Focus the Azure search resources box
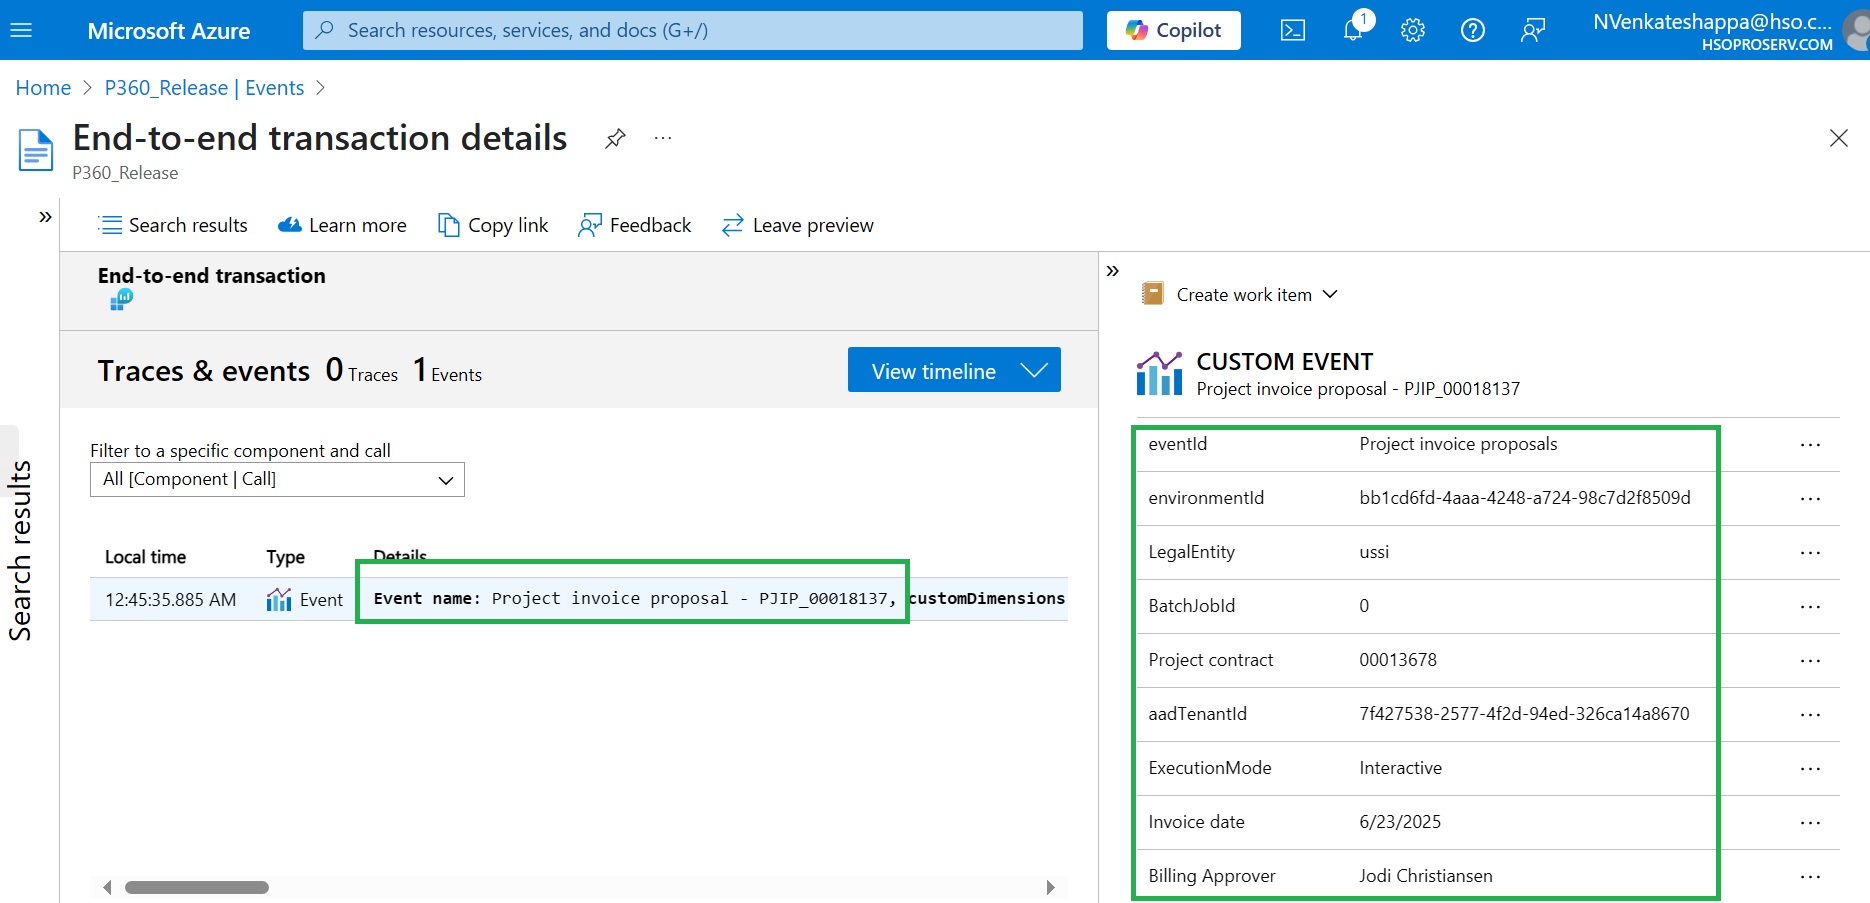 point(692,30)
